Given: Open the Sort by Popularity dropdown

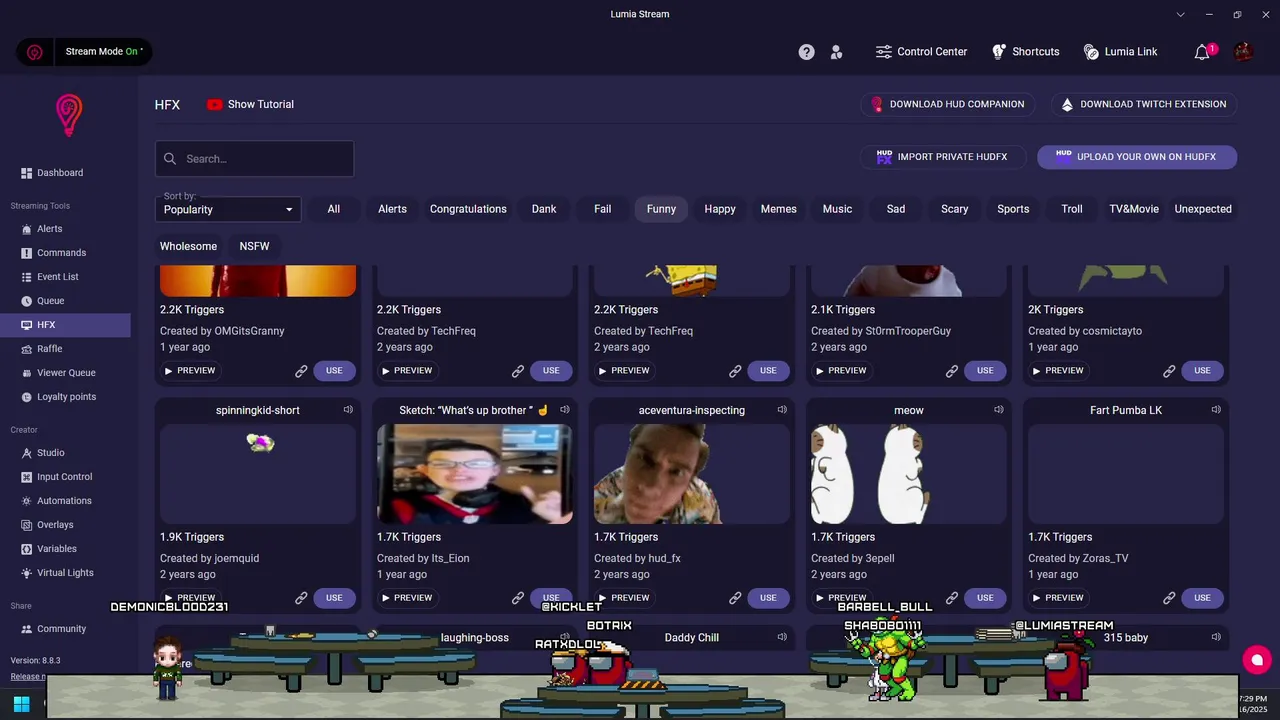Looking at the screenshot, I should [229, 209].
